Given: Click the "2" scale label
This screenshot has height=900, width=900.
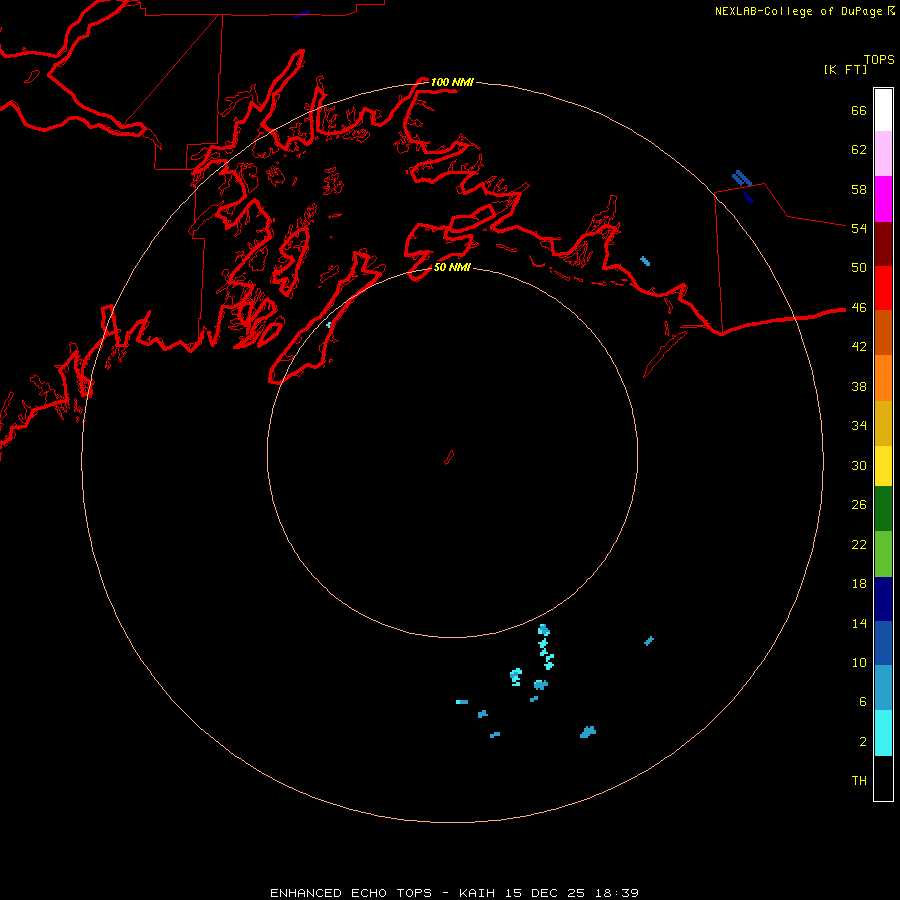Looking at the screenshot, I should pyautogui.click(x=863, y=742).
